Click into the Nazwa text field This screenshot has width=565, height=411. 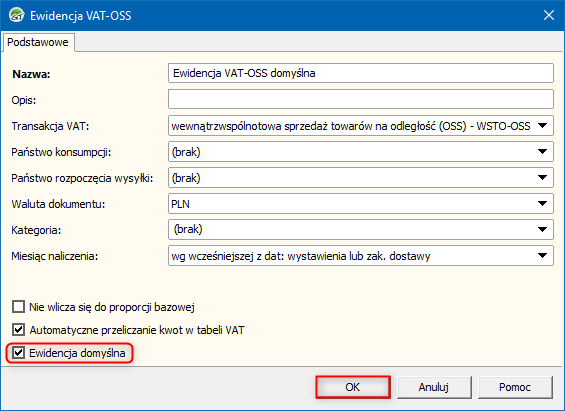[361, 73]
